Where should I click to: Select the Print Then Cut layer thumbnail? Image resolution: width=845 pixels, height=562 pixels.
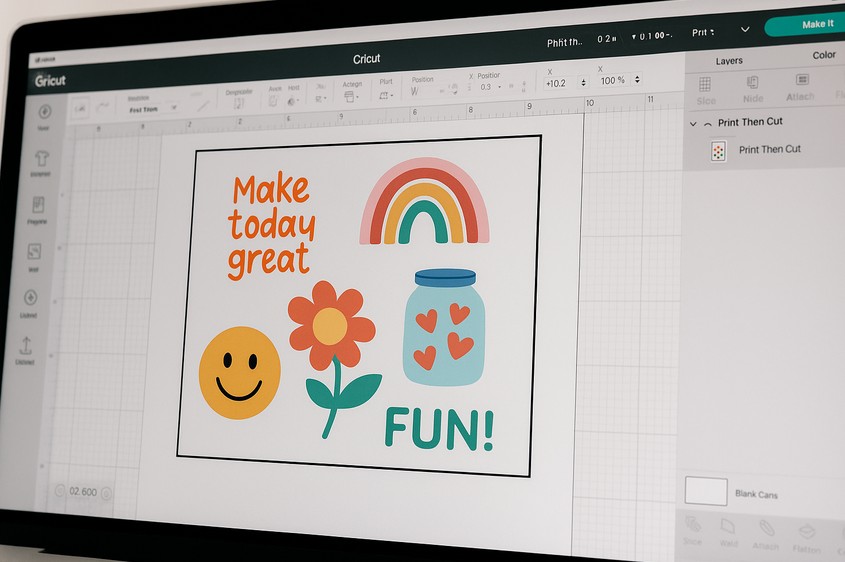tap(717, 151)
